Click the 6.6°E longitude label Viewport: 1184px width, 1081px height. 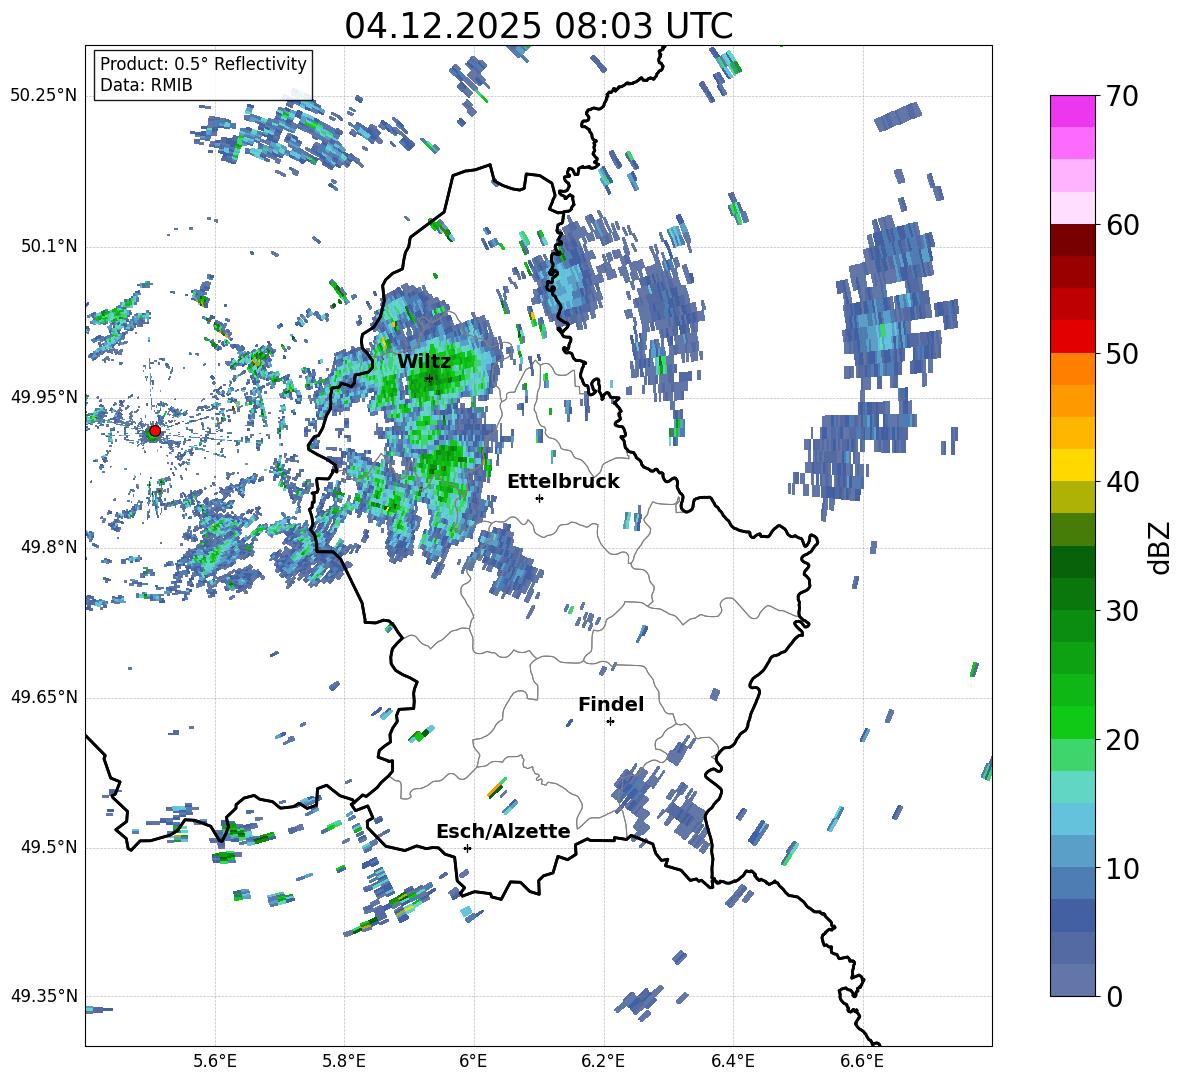[x=862, y=1061]
